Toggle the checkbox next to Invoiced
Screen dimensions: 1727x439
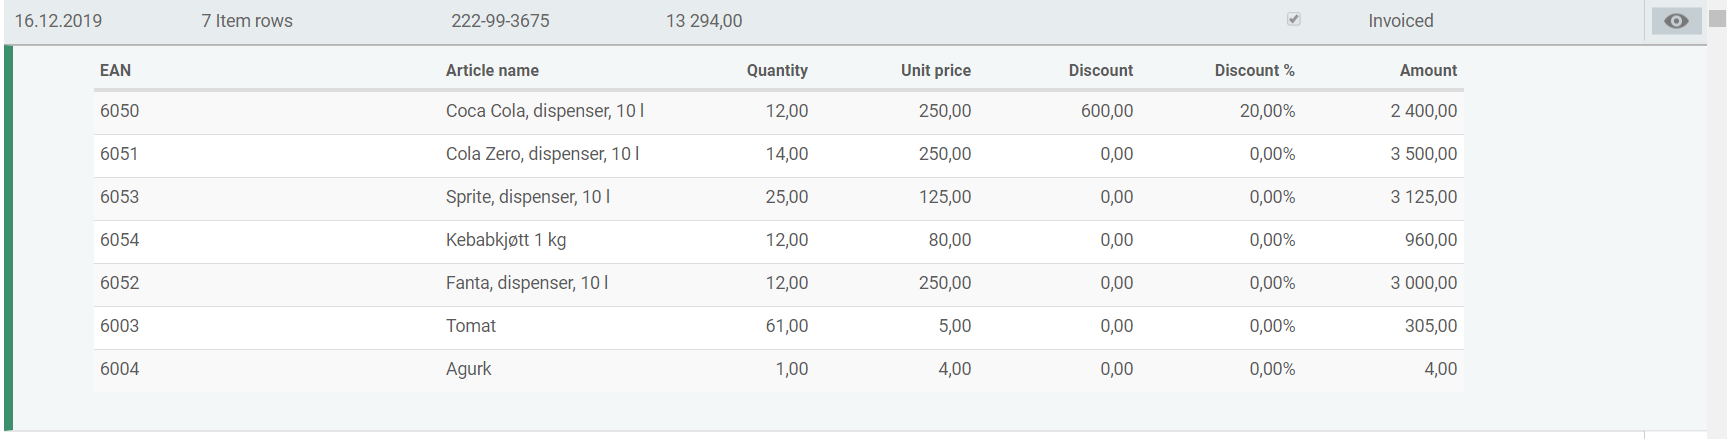pos(1293,19)
